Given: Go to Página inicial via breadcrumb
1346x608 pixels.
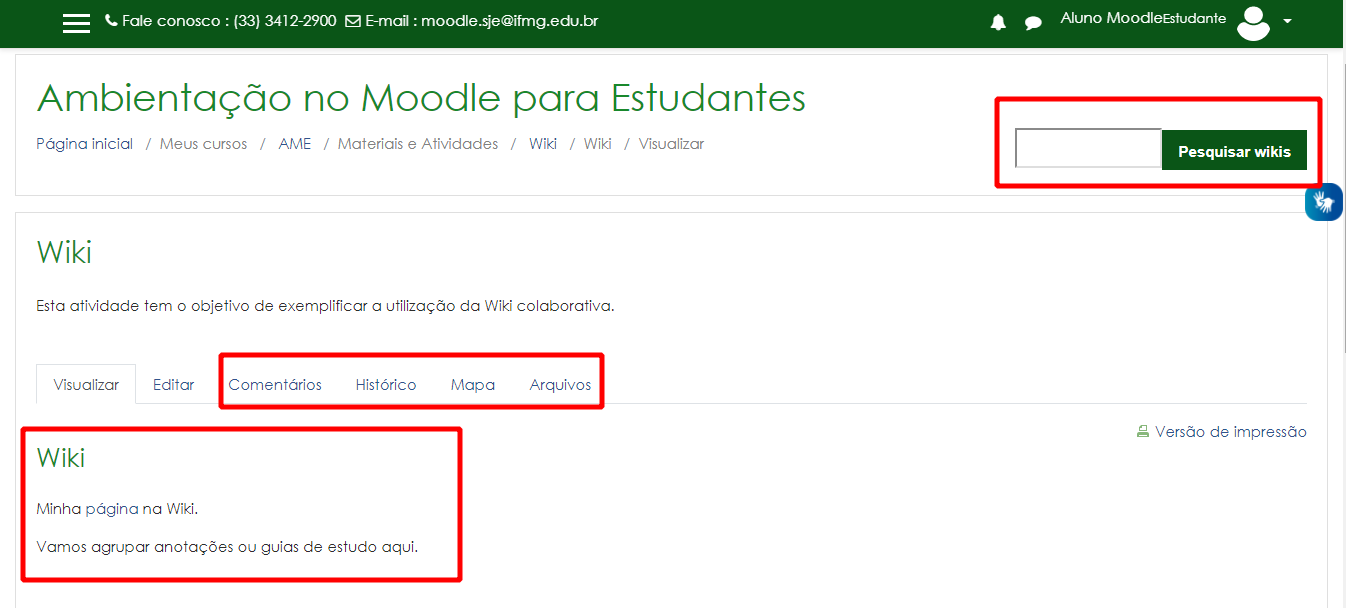Looking at the screenshot, I should (83, 143).
